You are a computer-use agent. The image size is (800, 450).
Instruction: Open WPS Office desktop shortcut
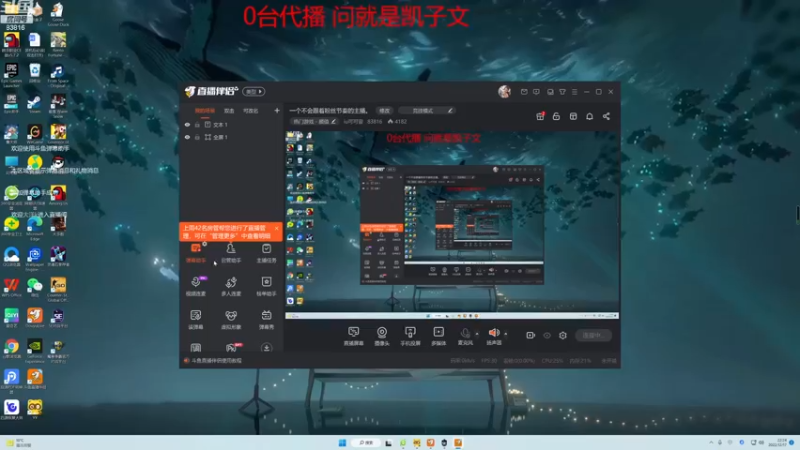click(11, 288)
